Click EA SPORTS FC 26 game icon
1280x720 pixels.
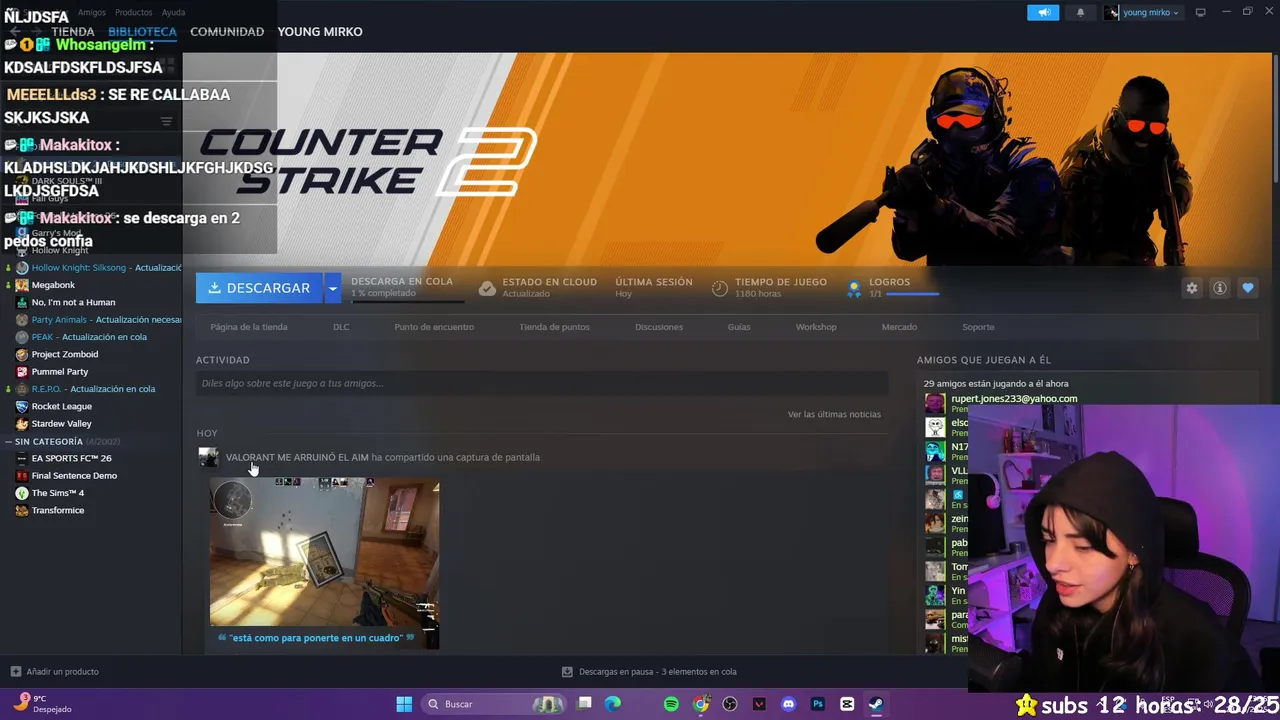[x=22, y=458]
